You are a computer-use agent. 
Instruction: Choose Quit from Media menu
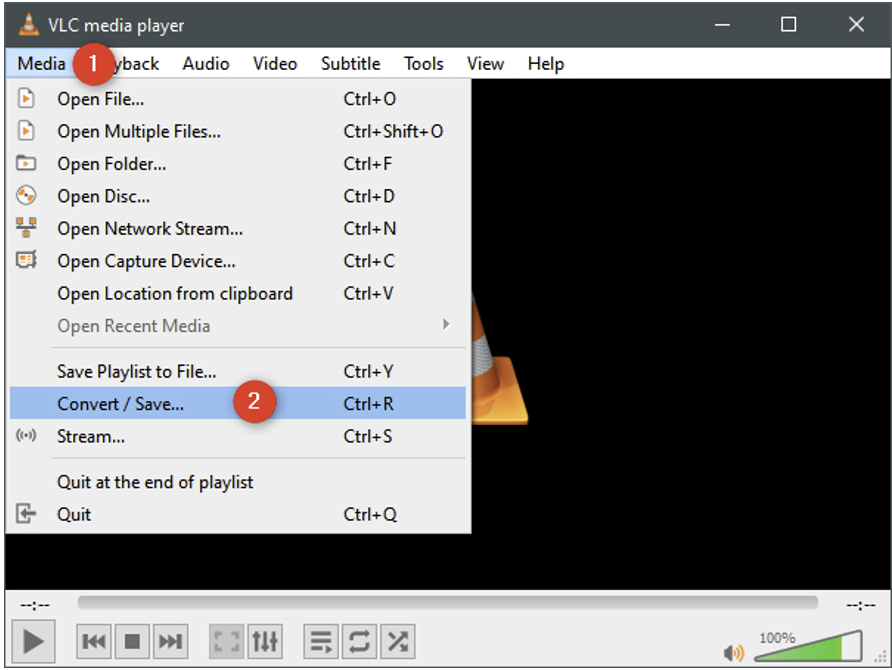238,514
